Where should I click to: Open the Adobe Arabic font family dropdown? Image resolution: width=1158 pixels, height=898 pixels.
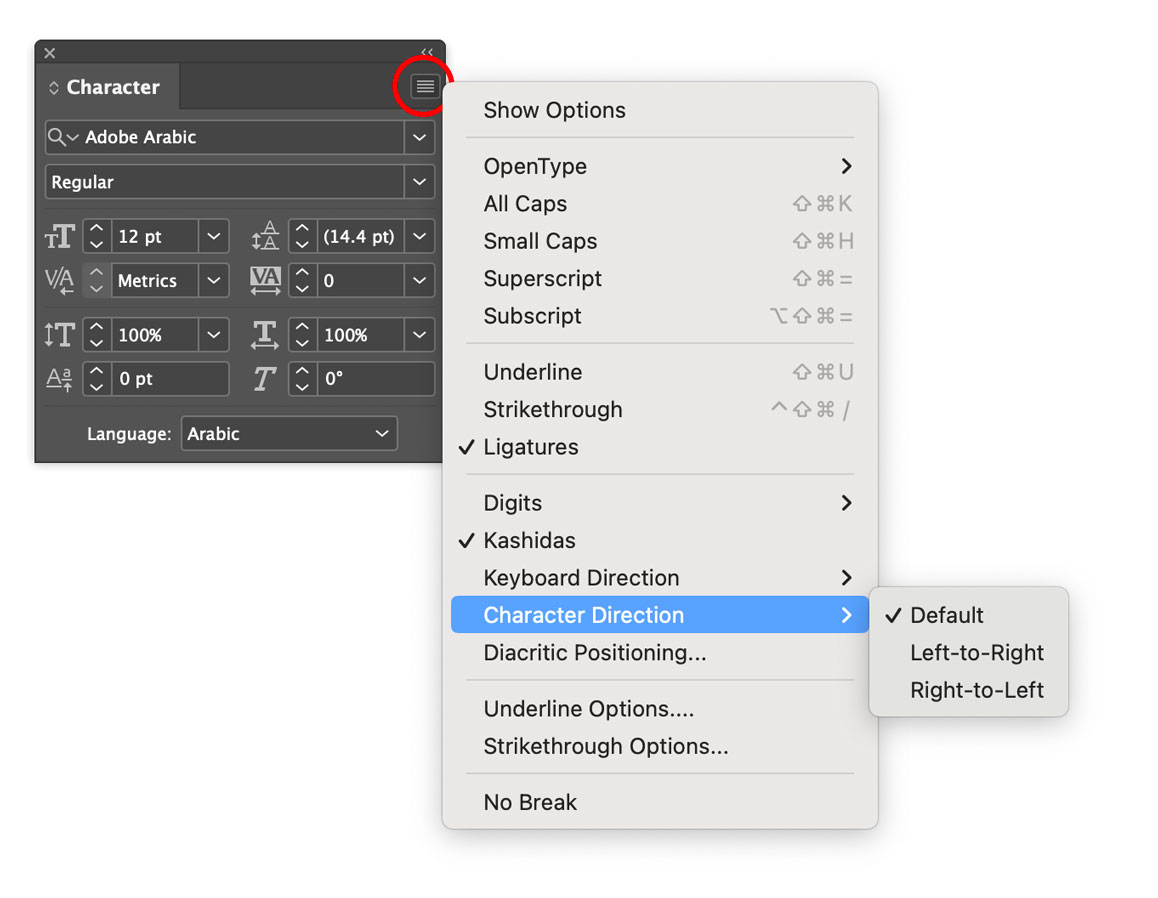click(419, 137)
